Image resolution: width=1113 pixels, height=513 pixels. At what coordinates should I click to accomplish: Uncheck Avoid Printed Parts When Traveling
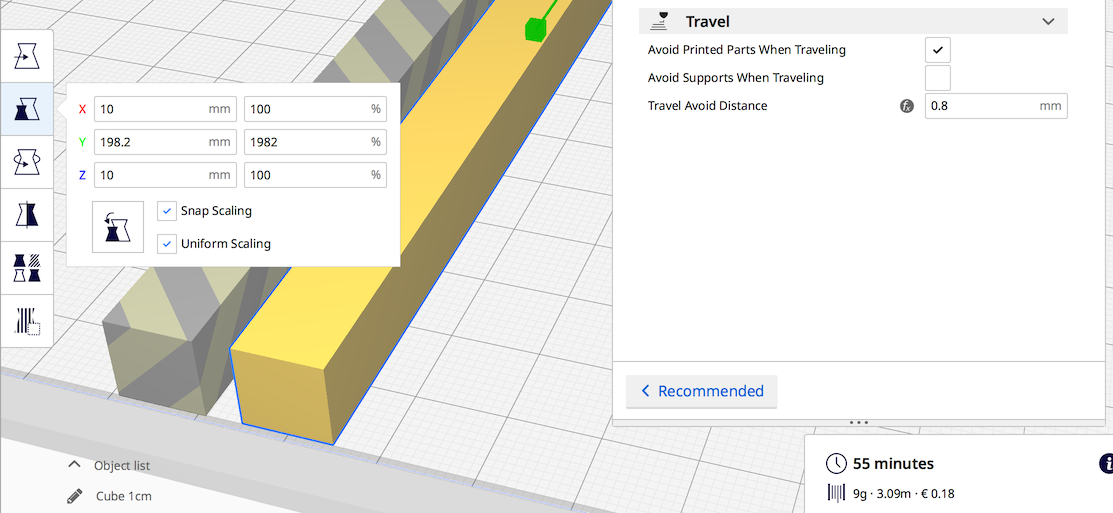click(x=938, y=50)
